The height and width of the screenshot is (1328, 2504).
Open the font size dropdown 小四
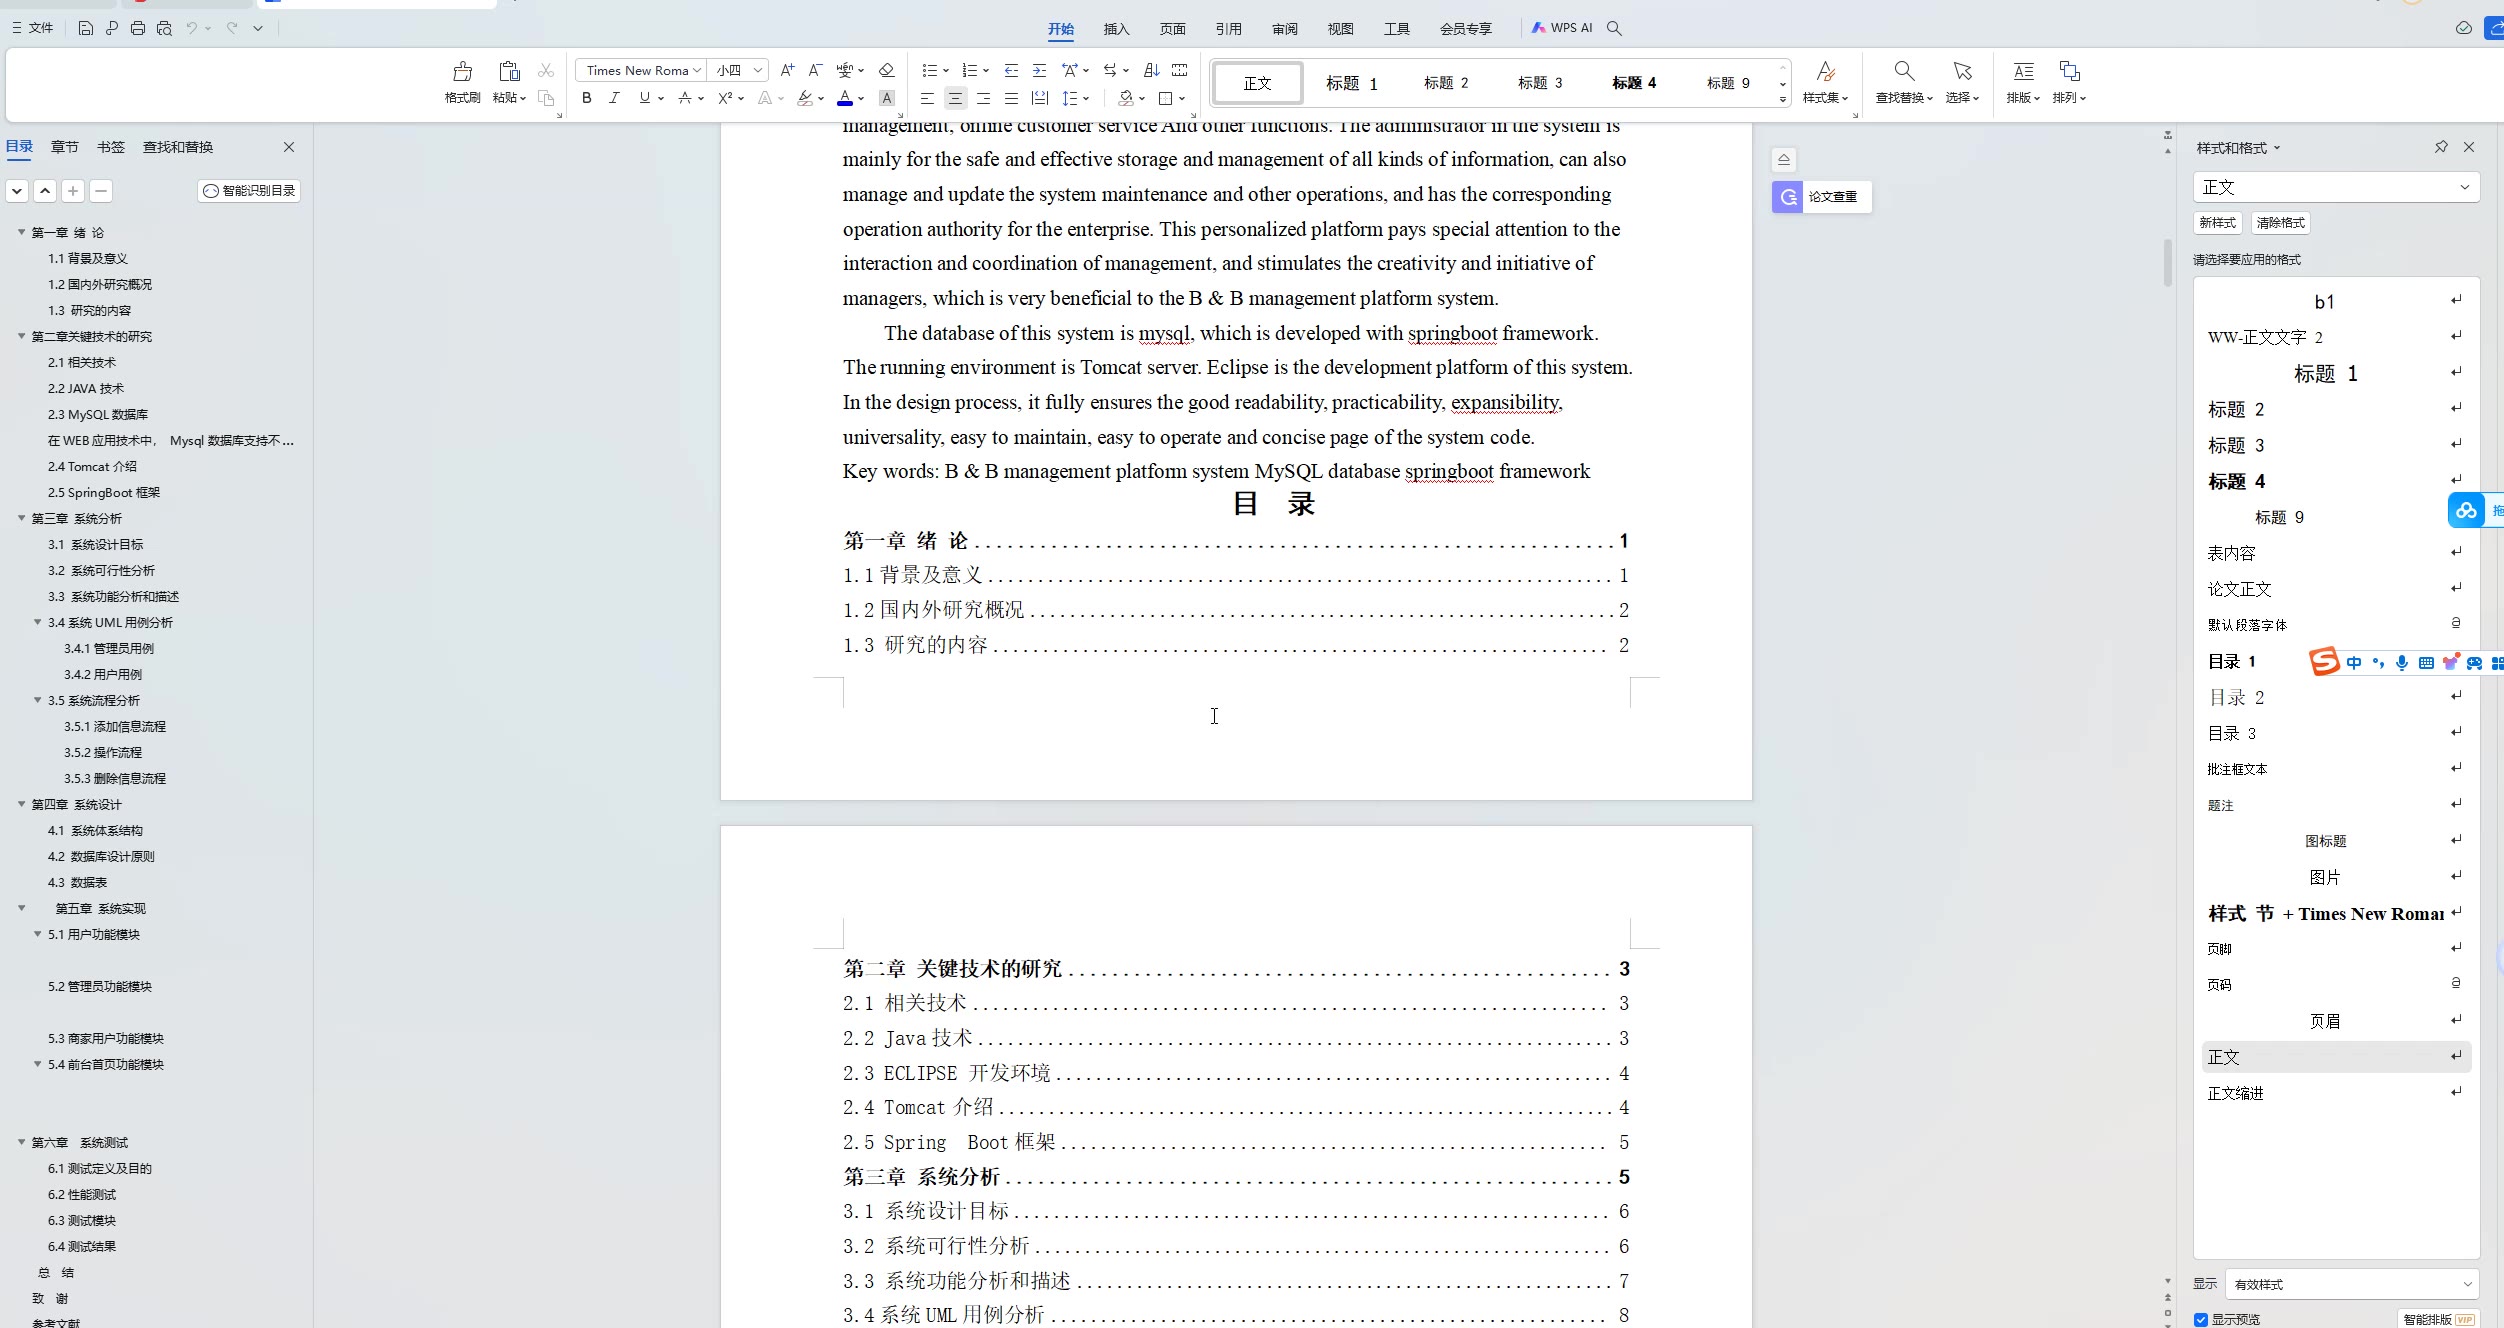pyautogui.click(x=758, y=70)
